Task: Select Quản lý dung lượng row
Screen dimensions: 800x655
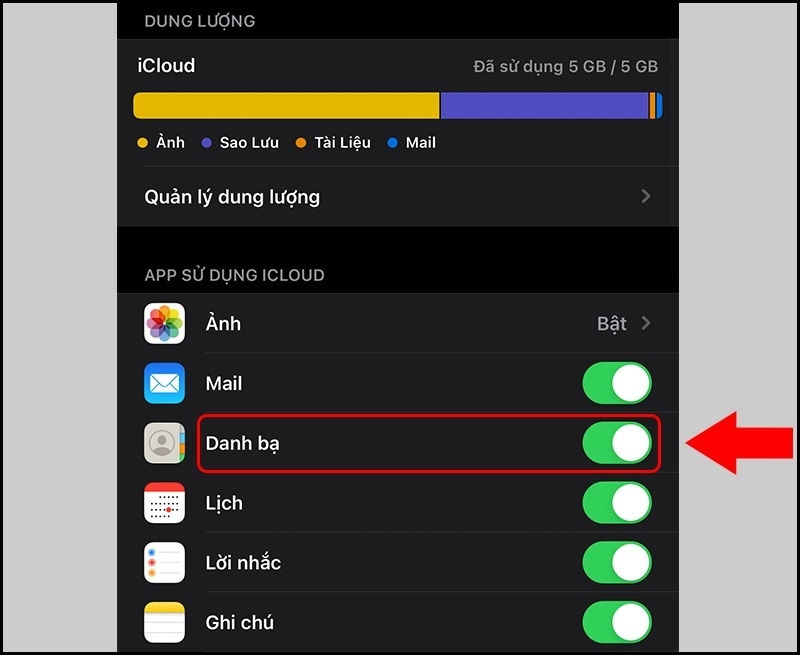Action: click(398, 196)
